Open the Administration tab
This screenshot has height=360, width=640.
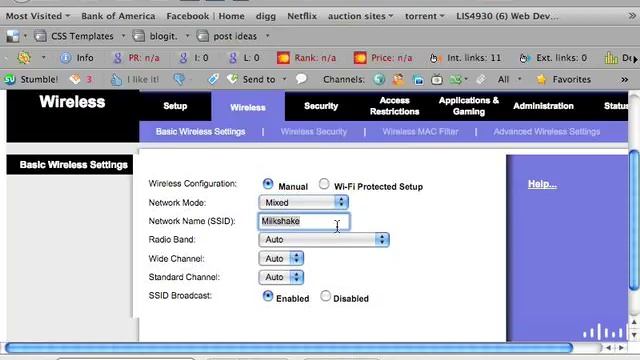[x=543, y=106]
